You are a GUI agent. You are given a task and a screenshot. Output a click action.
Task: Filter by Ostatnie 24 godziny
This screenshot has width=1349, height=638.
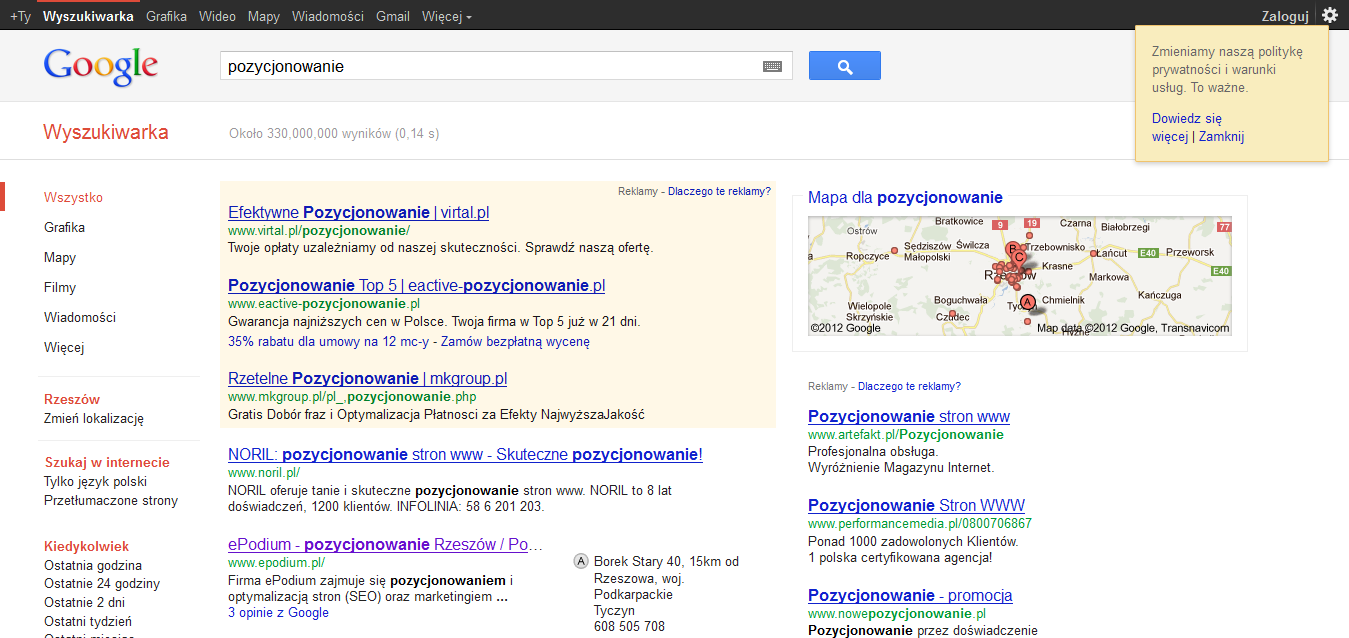102,583
